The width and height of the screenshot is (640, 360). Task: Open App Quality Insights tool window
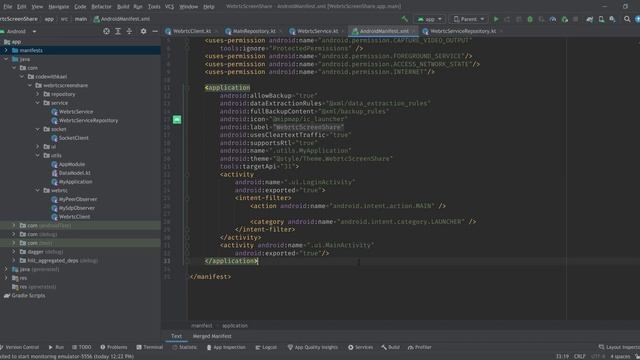(x=313, y=347)
